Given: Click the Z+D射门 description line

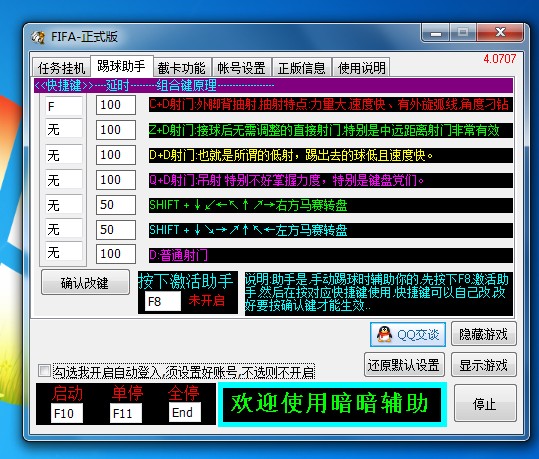Looking at the screenshot, I should [331, 130].
